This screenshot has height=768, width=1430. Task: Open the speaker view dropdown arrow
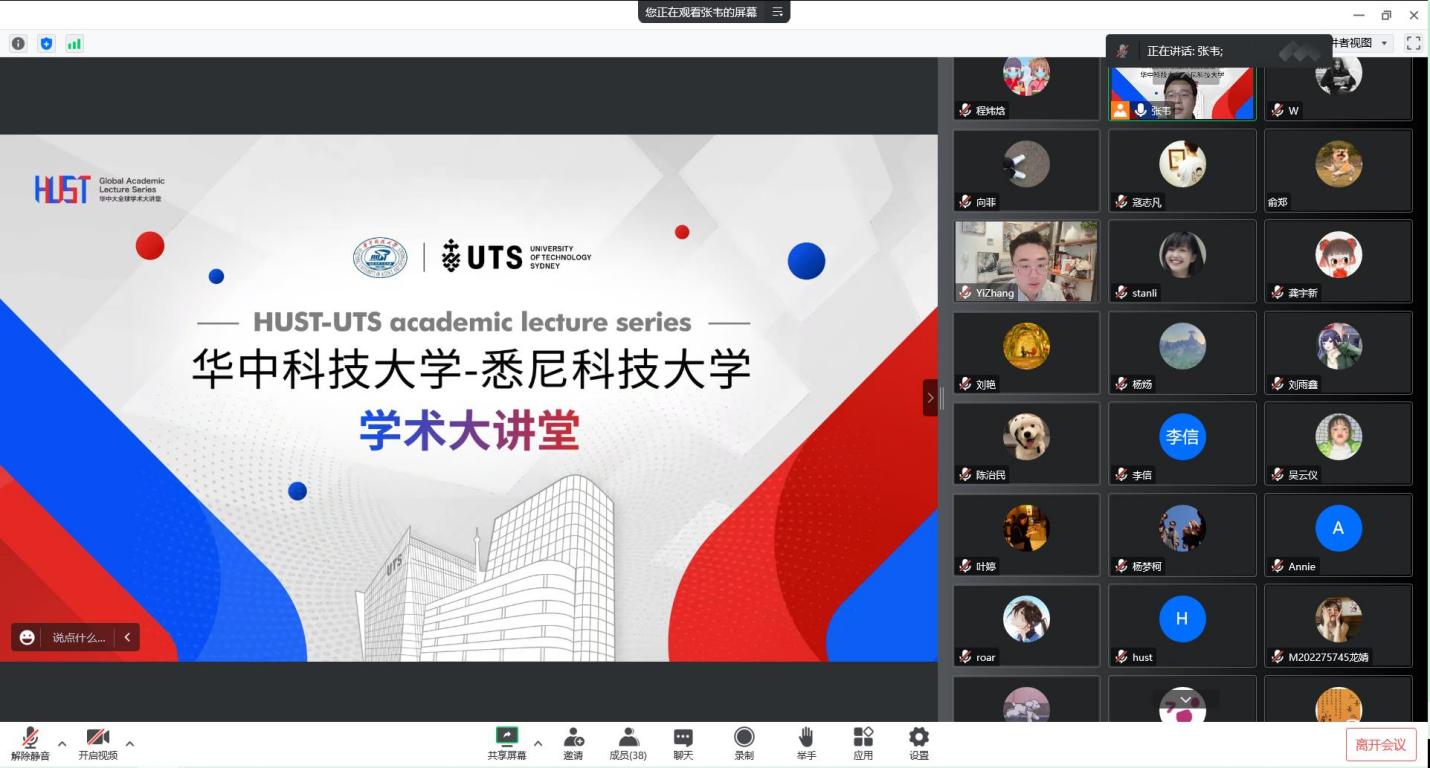(1385, 43)
